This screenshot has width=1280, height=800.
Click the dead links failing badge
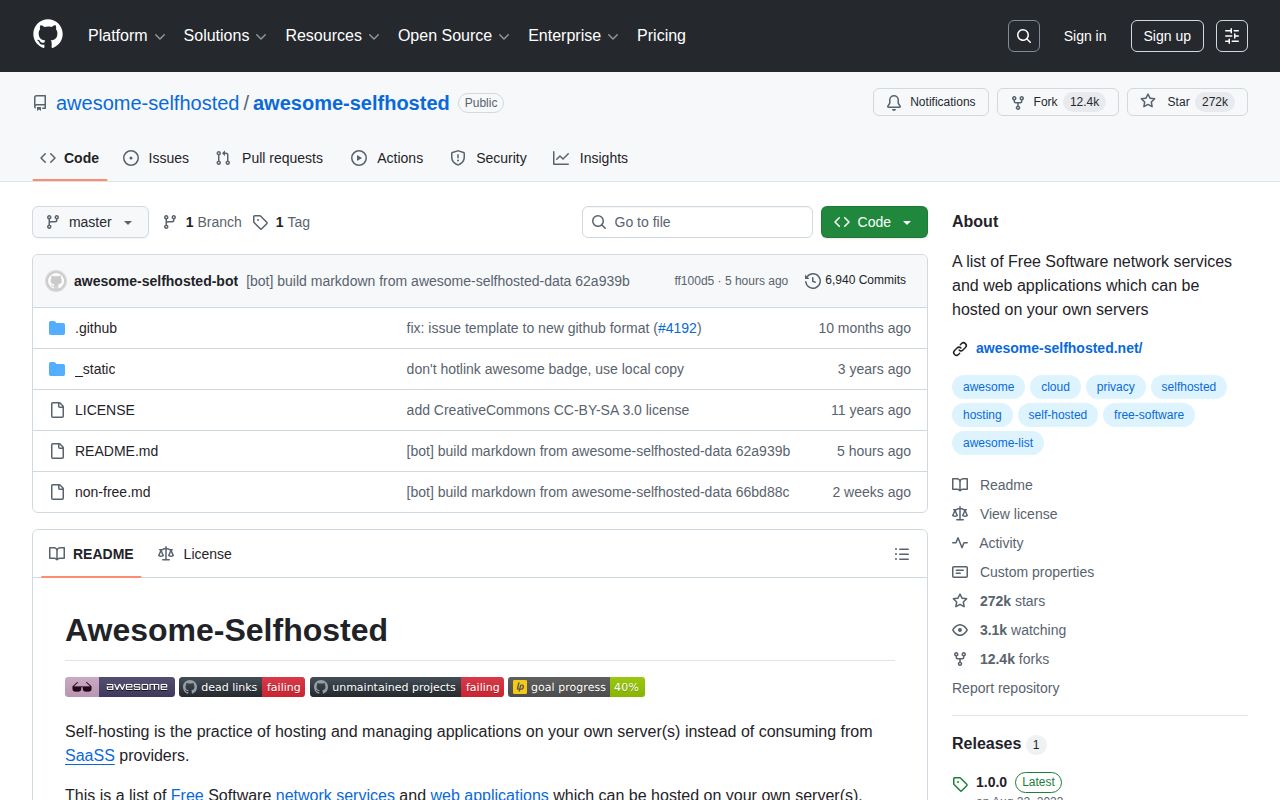coord(241,687)
